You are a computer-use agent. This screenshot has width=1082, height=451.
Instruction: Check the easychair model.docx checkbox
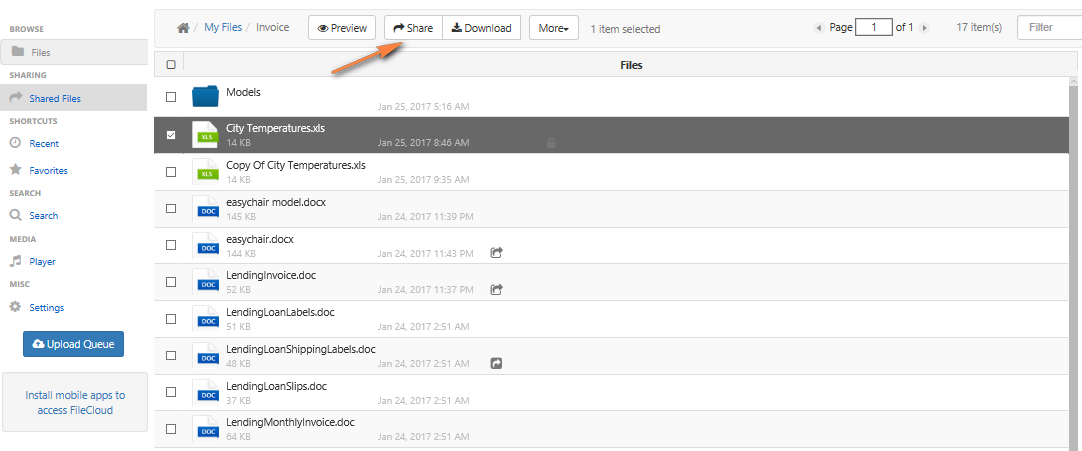point(171,208)
